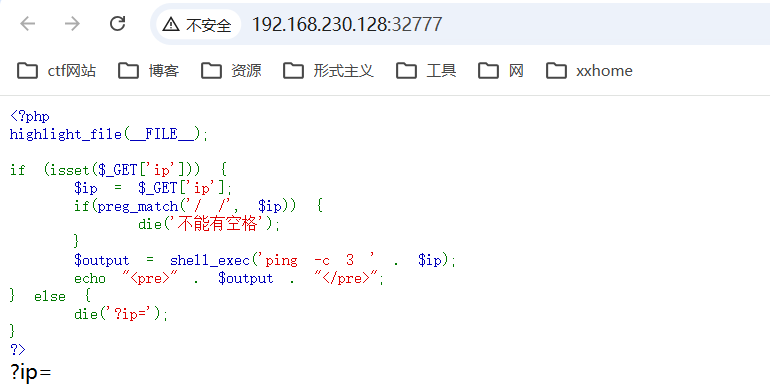Click the else branch line
The height and width of the screenshot is (390, 770).
tap(50, 296)
